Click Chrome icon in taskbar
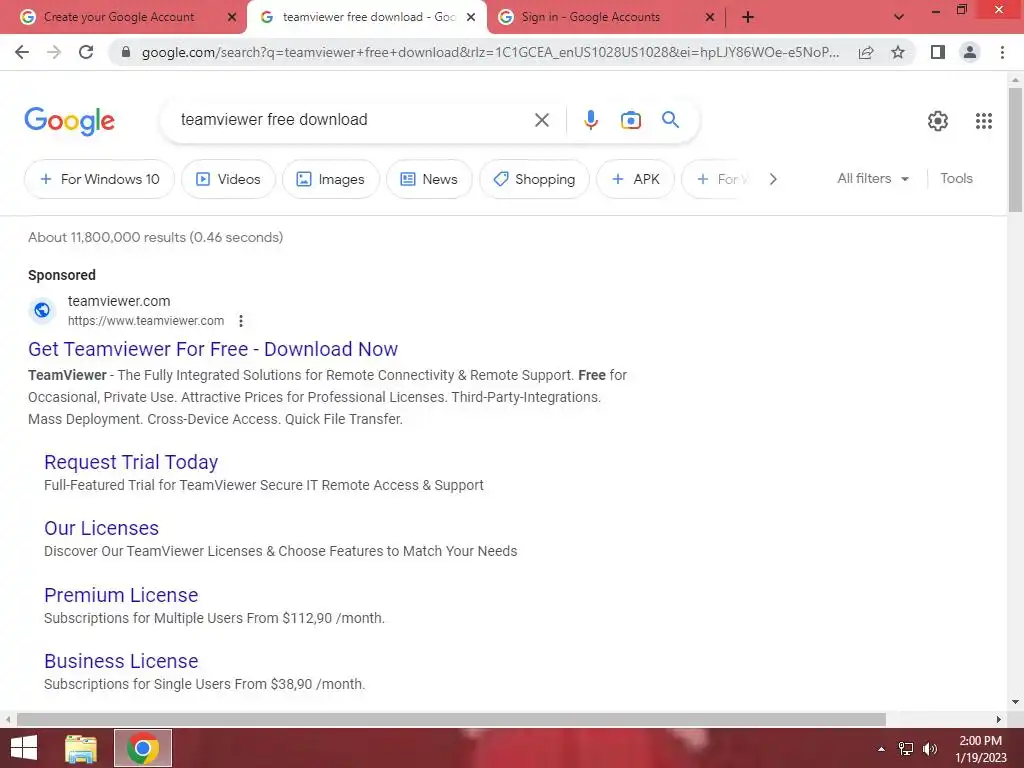The width and height of the screenshot is (1024, 768). (143, 748)
